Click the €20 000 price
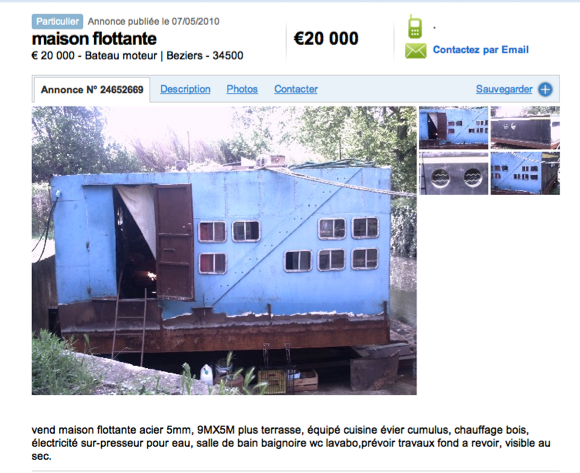 pos(326,38)
